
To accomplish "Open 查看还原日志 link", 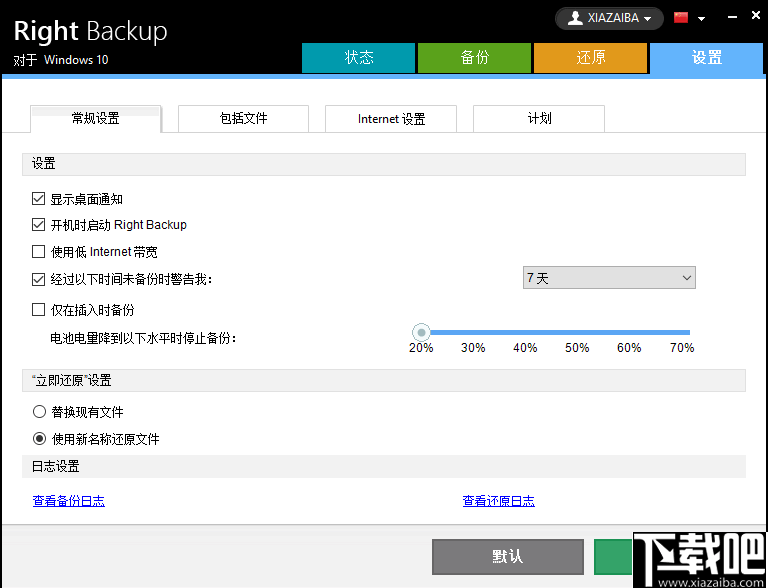I will (x=499, y=501).
